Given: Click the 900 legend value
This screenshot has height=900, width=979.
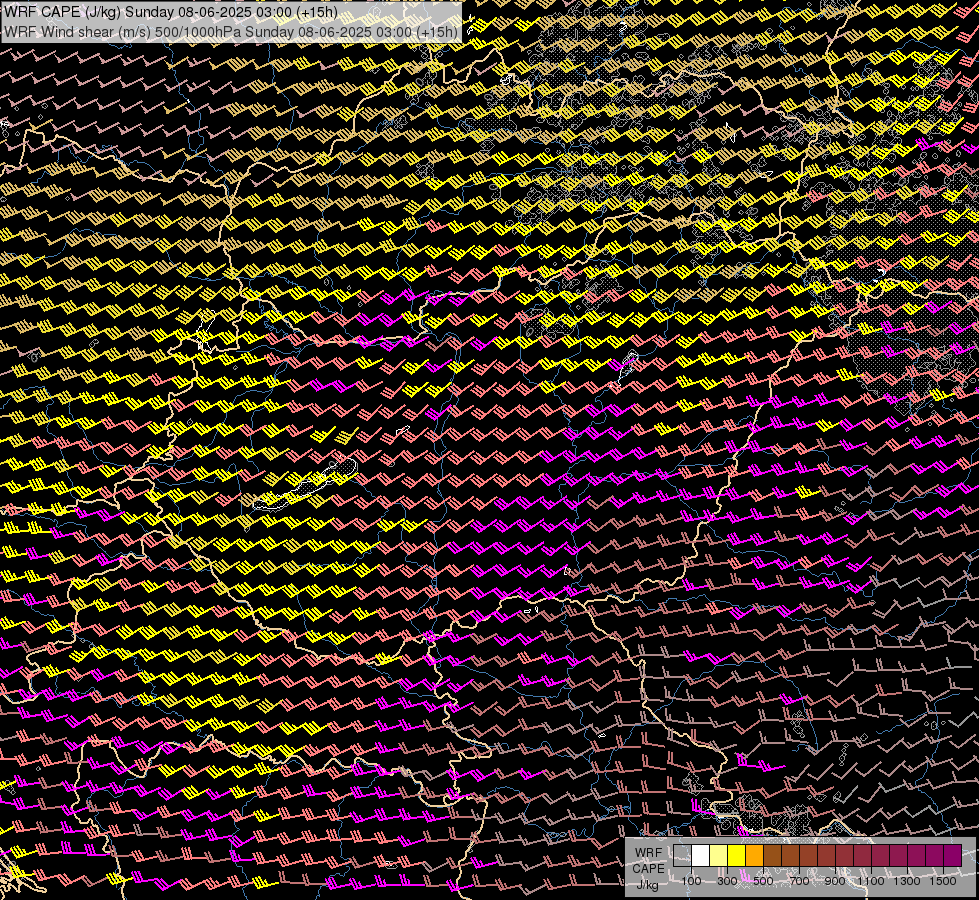Looking at the screenshot, I should [835, 881].
